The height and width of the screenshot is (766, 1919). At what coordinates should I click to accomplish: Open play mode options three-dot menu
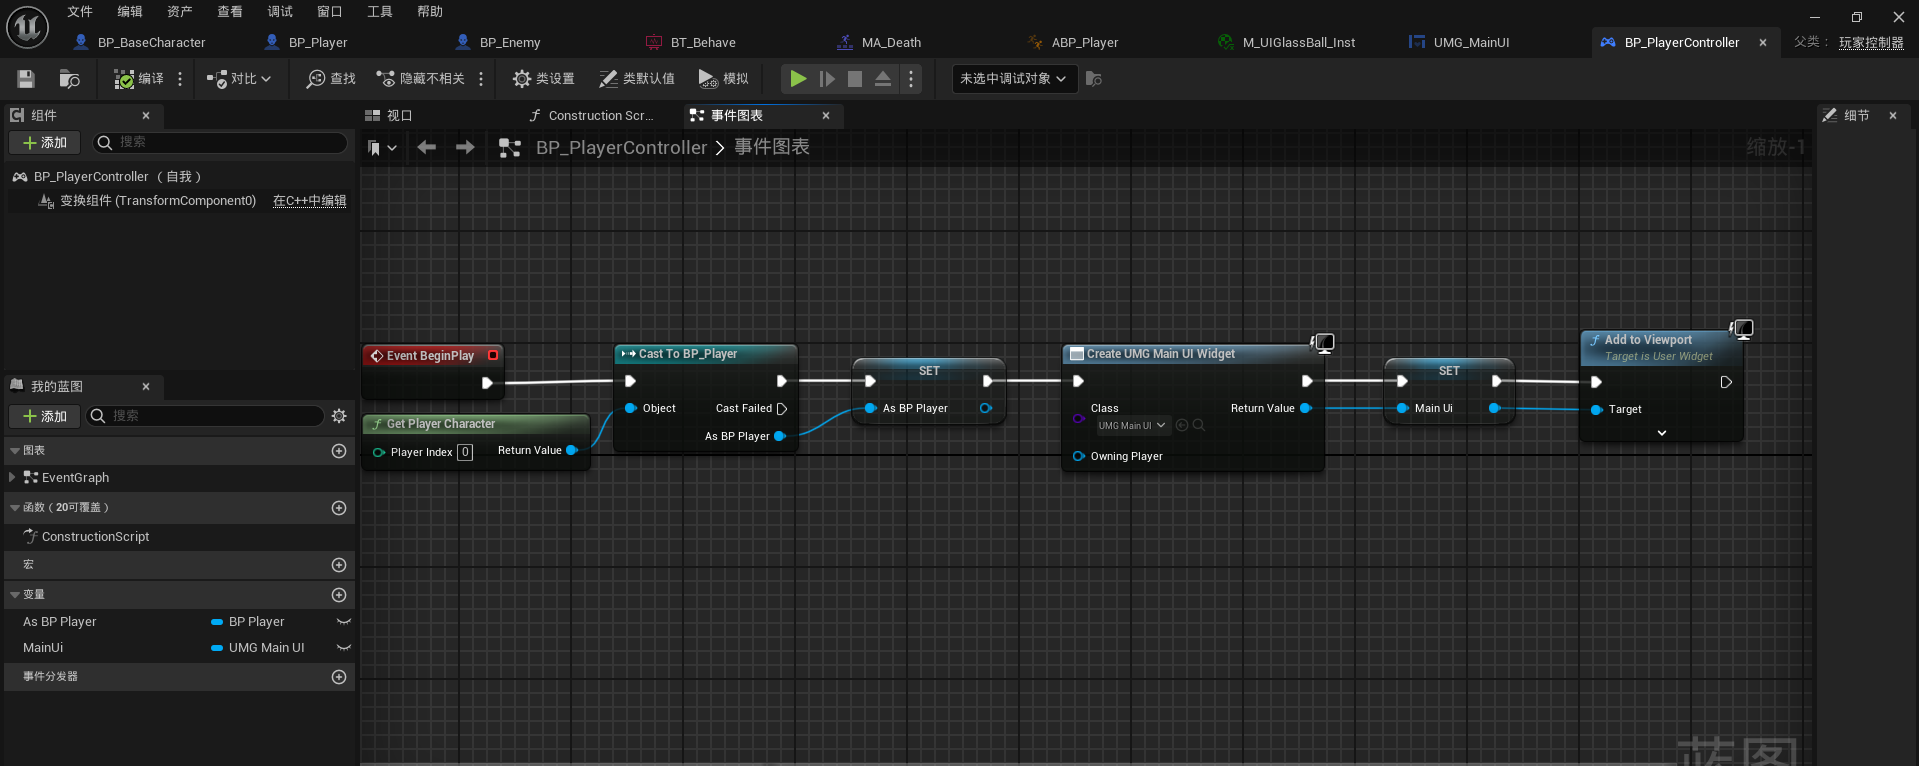(x=911, y=79)
